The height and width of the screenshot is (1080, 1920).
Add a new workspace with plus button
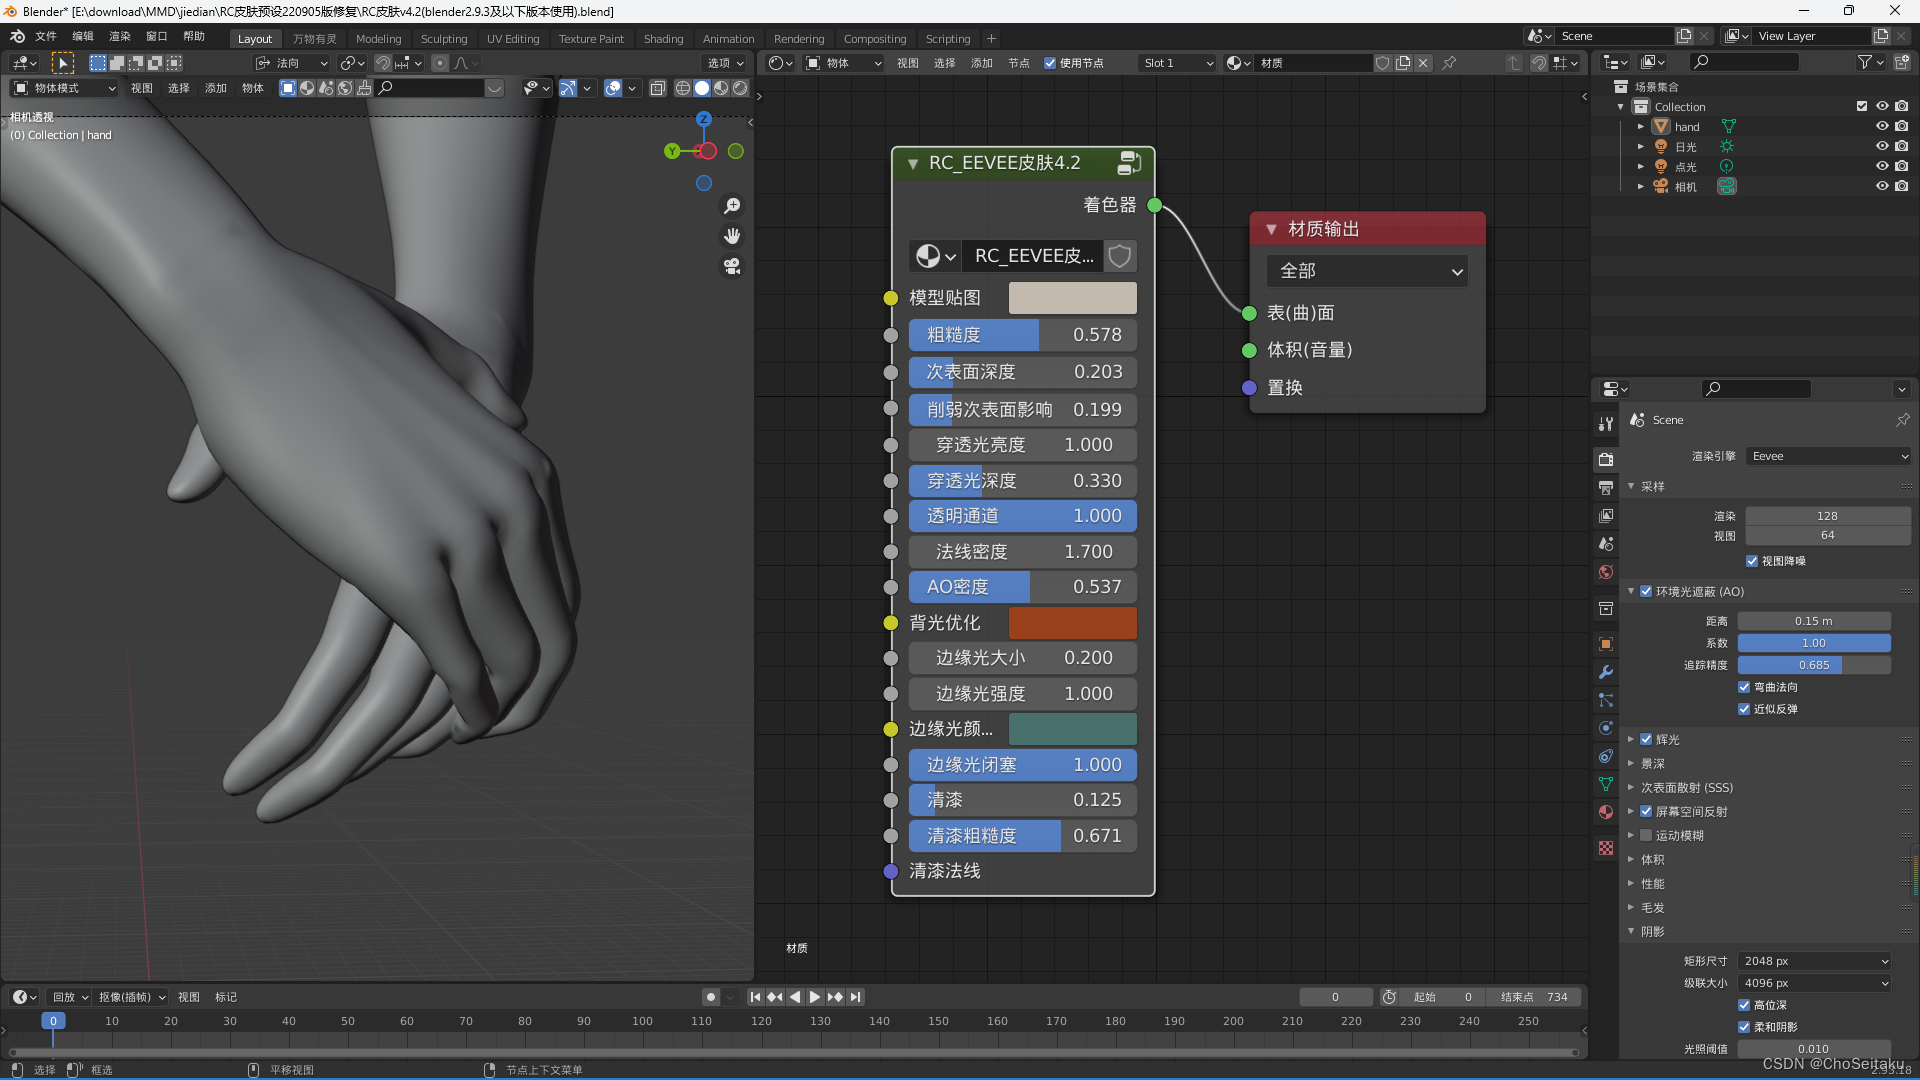991,39
